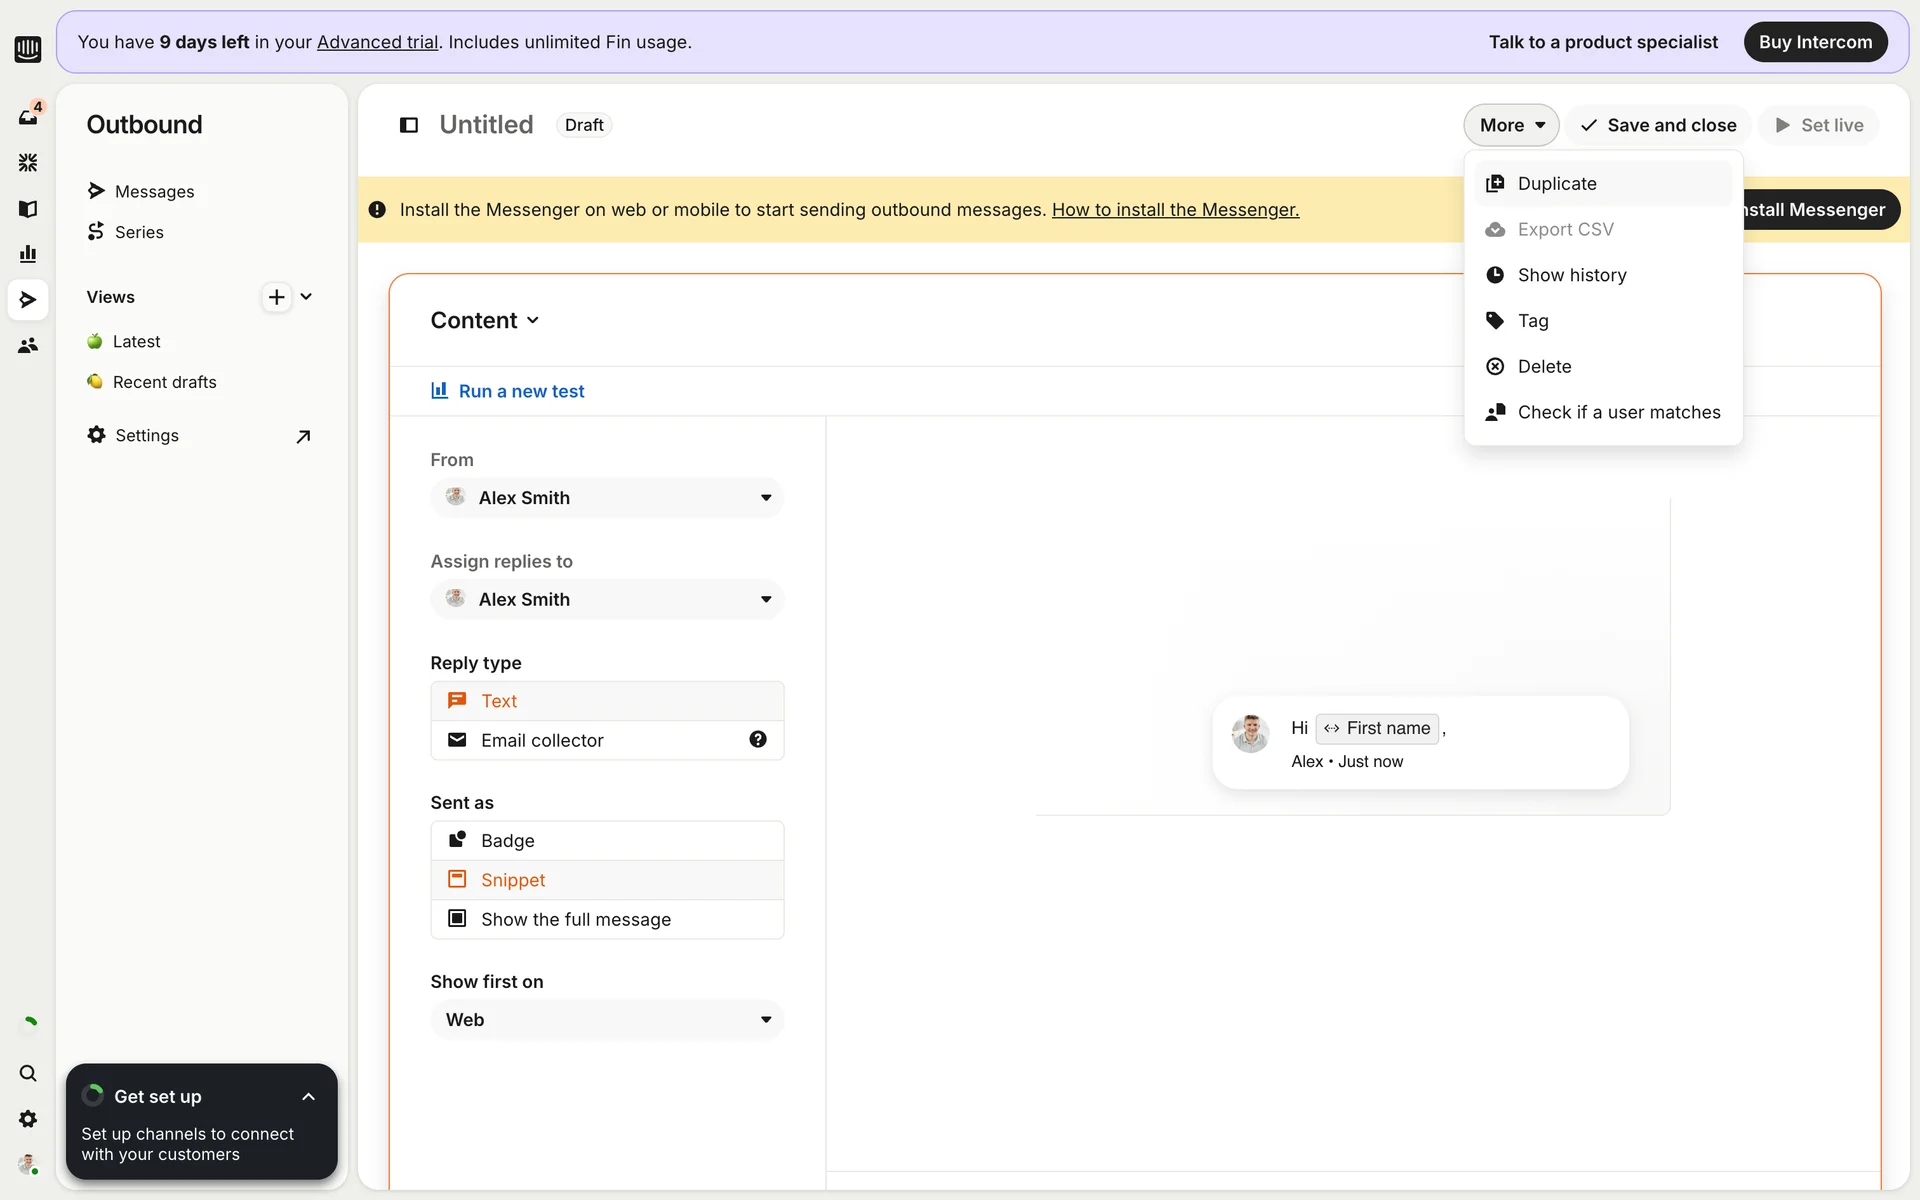Open the Contacts people icon
This screenshot has height=1200, width=1920.
(28, 345)
